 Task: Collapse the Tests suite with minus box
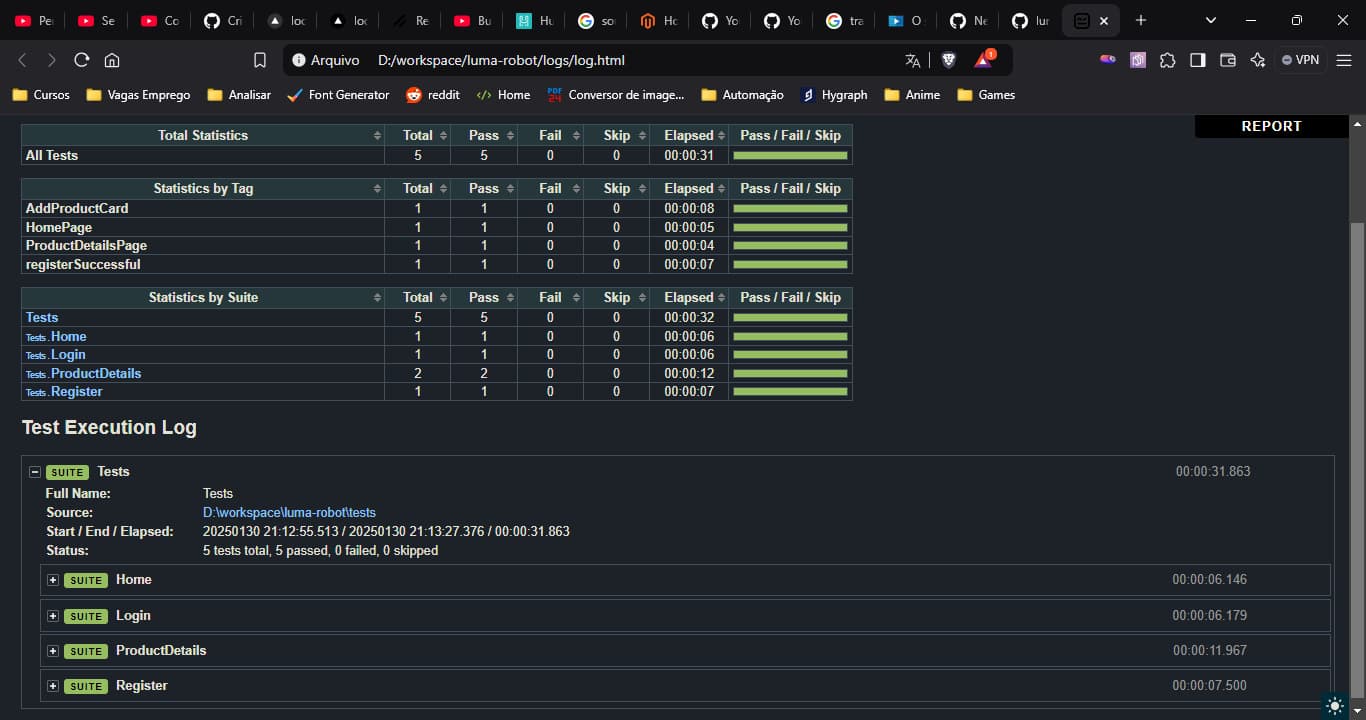(x=34, y=472)
